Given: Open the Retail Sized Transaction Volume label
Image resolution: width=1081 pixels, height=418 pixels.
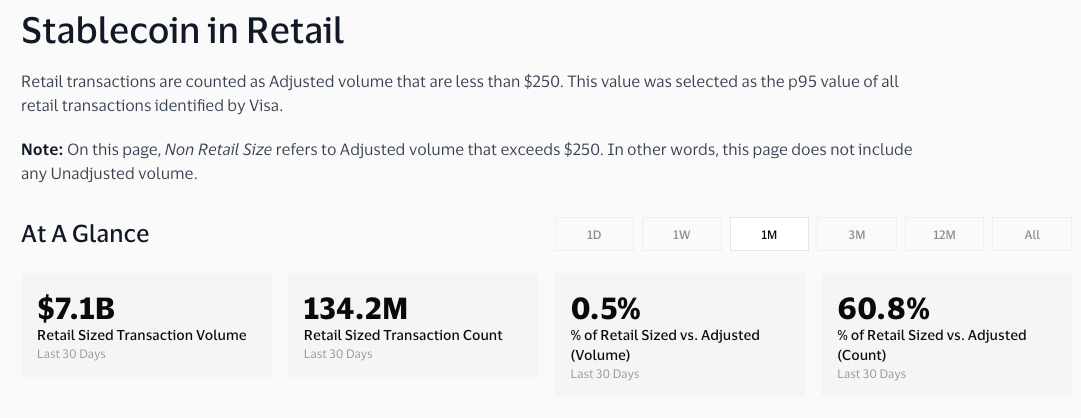Looking at the screenshot, I should click(x=141, y=335).
